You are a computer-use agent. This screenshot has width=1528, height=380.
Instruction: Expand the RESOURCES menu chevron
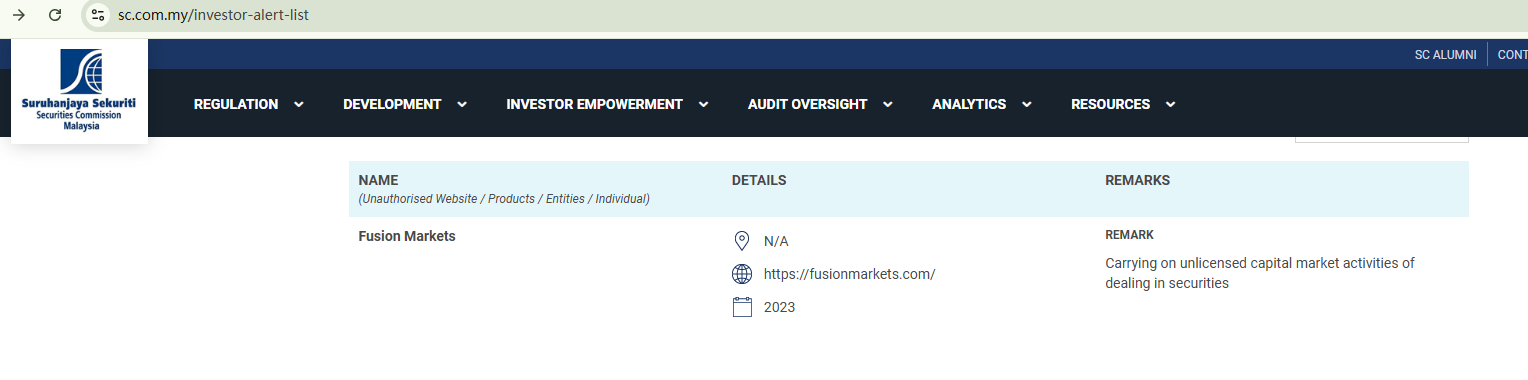[x=1170, y=104]
